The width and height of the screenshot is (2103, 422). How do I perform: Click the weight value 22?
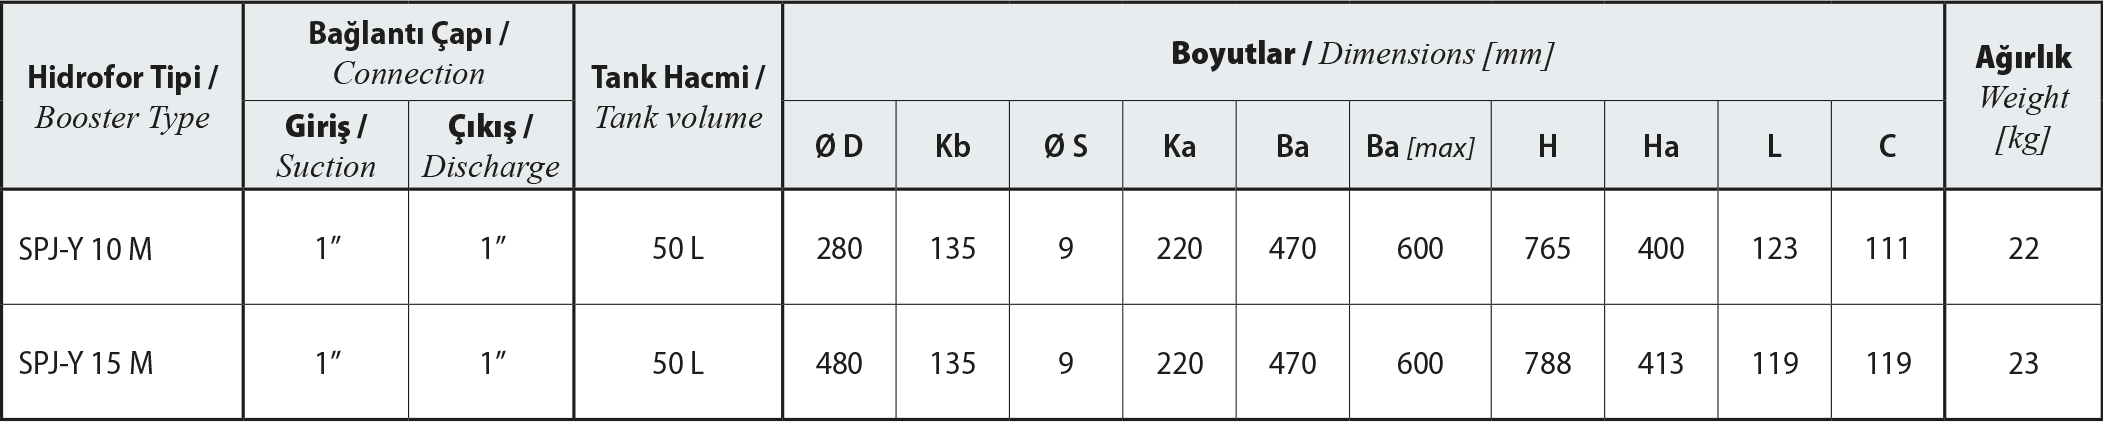2024,248
